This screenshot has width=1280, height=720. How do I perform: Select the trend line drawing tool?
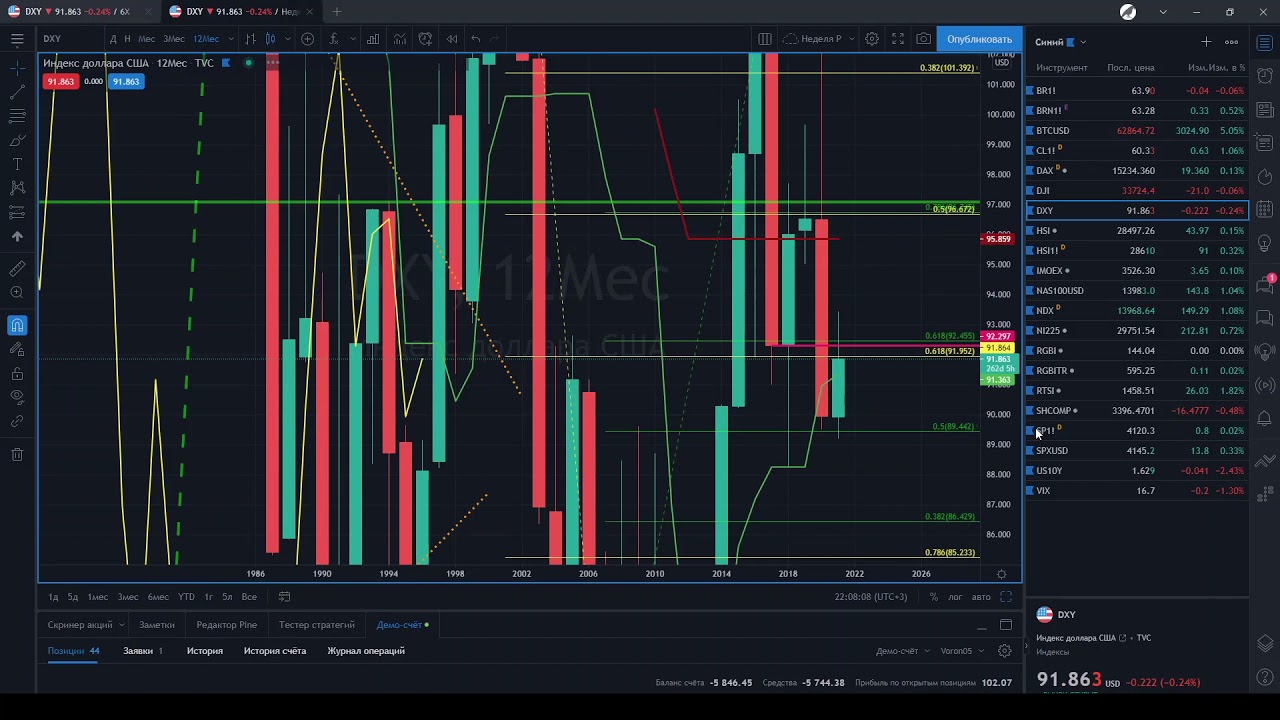coord(17,91)
